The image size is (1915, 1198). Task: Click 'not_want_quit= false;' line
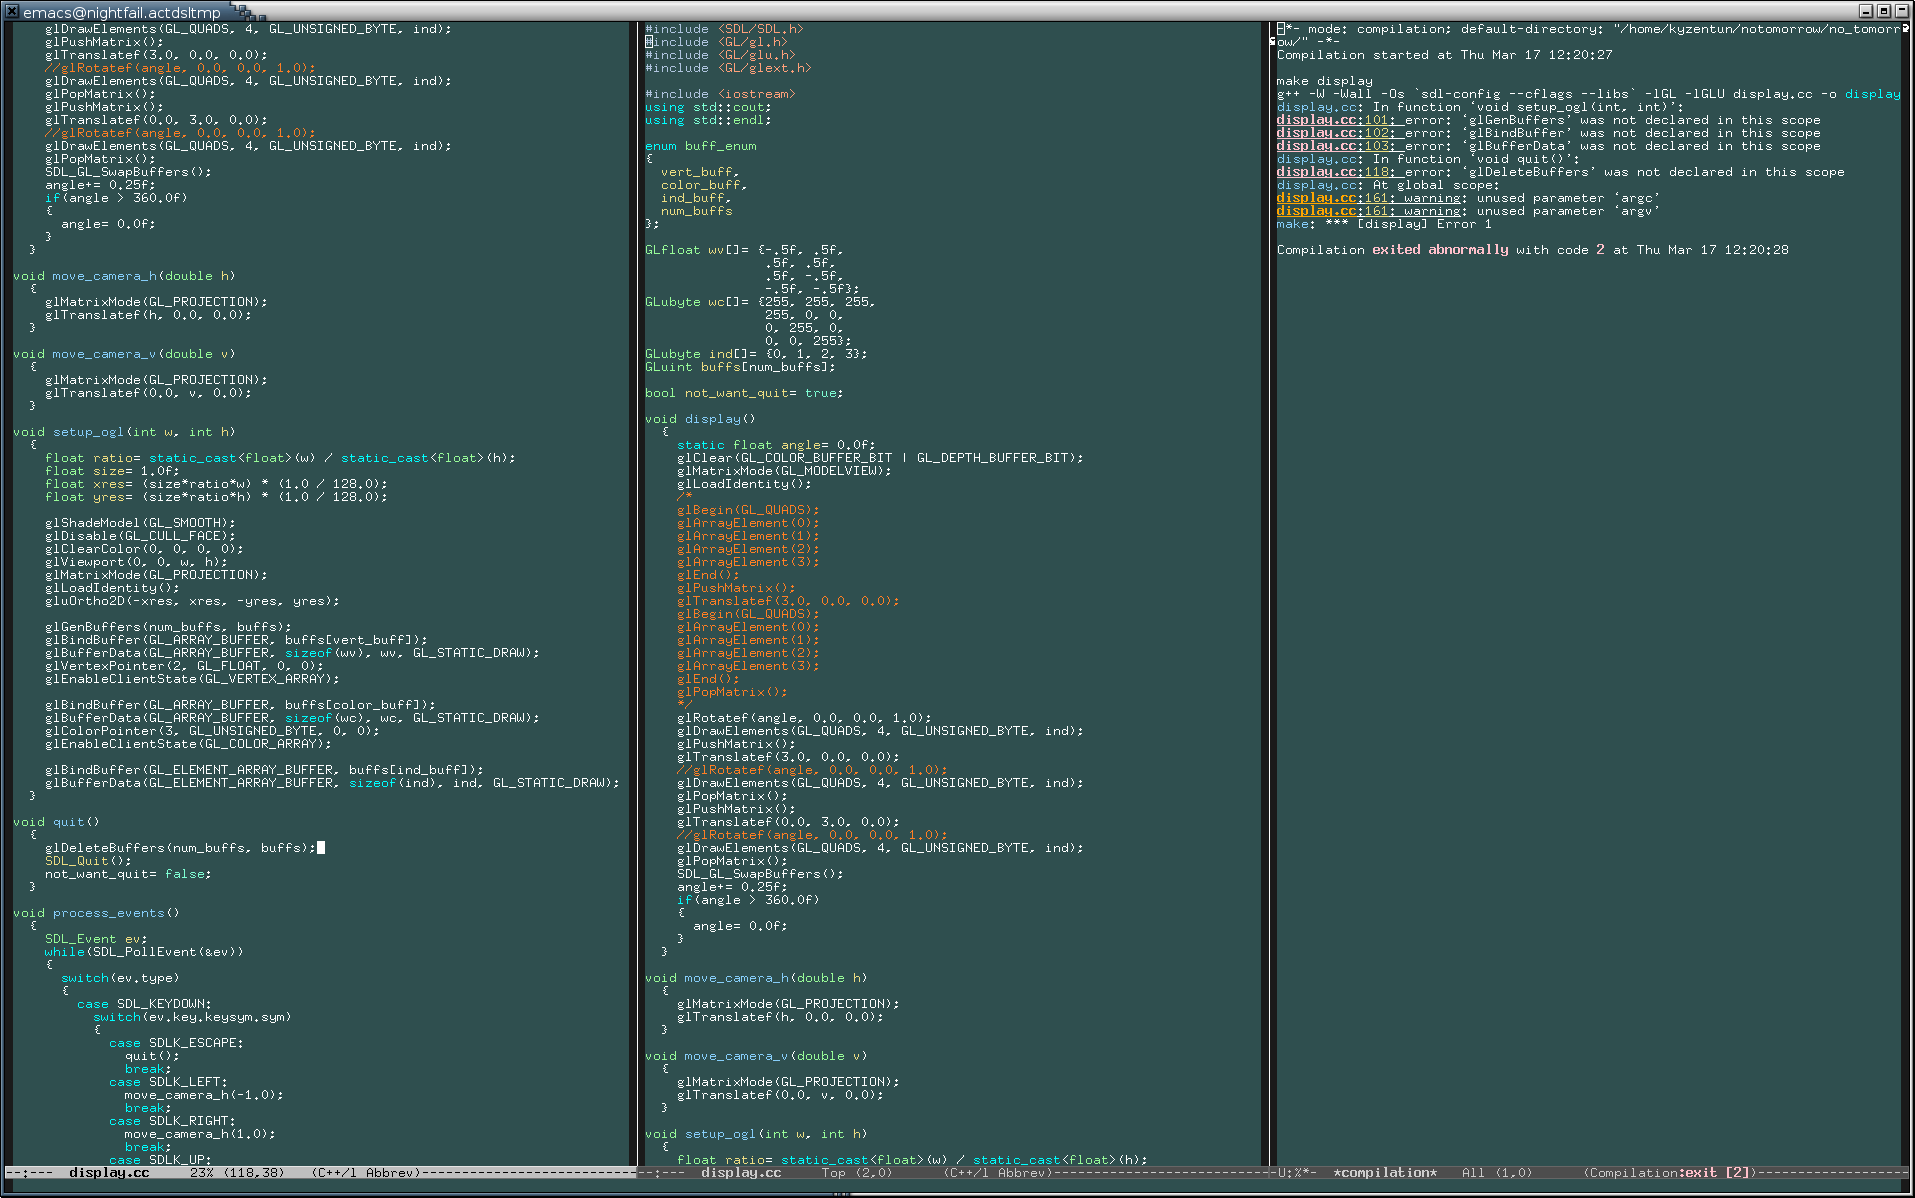tap(128, 874)
